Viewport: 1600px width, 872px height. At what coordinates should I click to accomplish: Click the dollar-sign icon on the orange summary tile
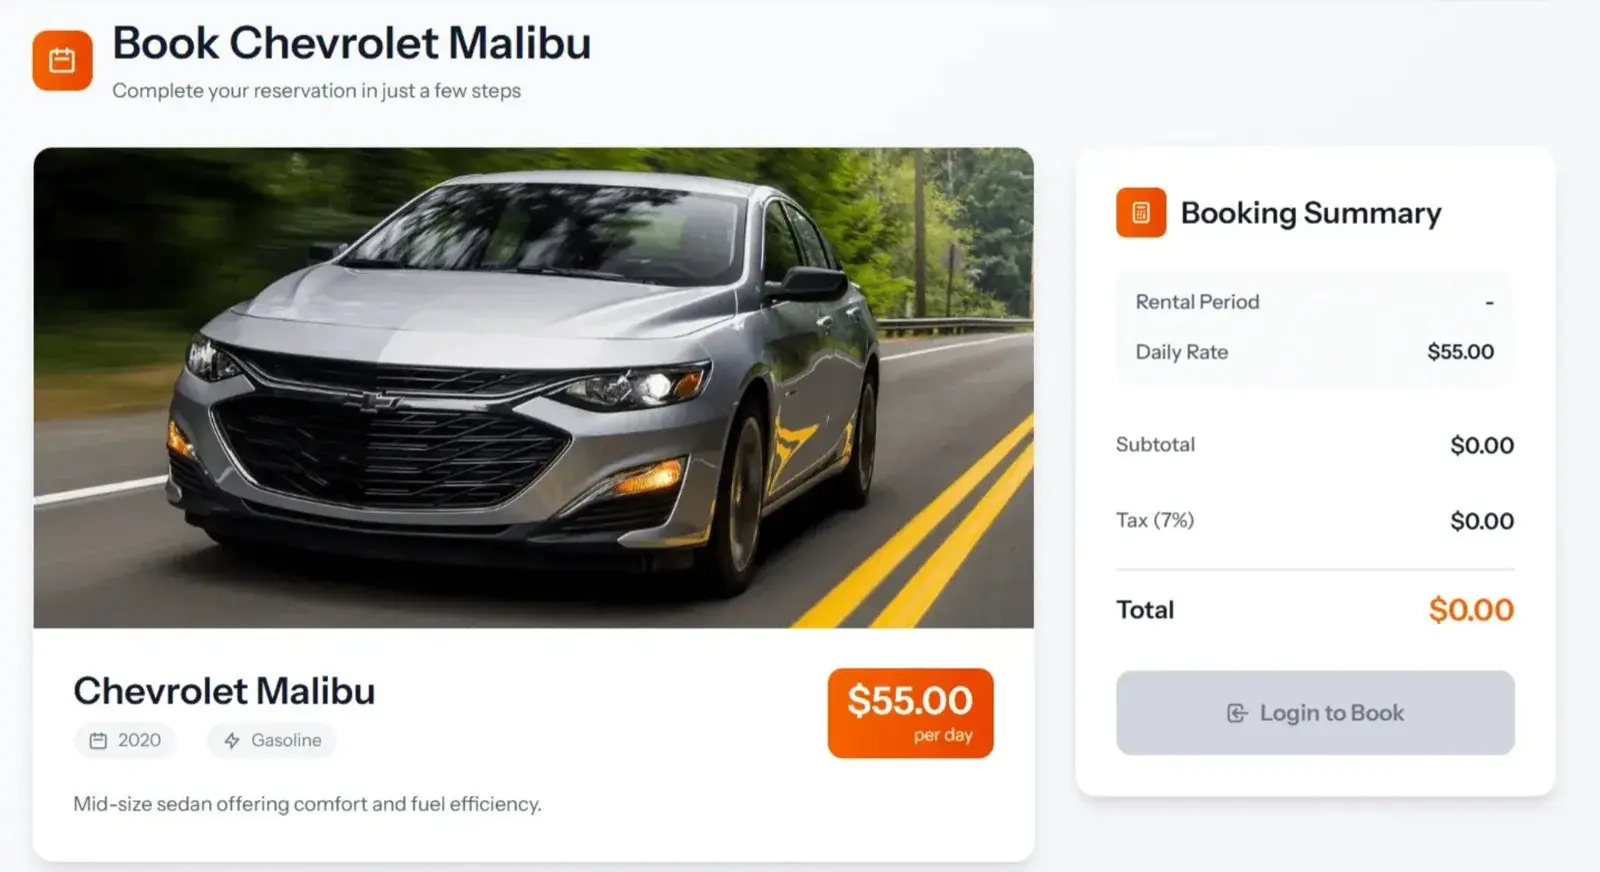click(x=1140, y=212)
